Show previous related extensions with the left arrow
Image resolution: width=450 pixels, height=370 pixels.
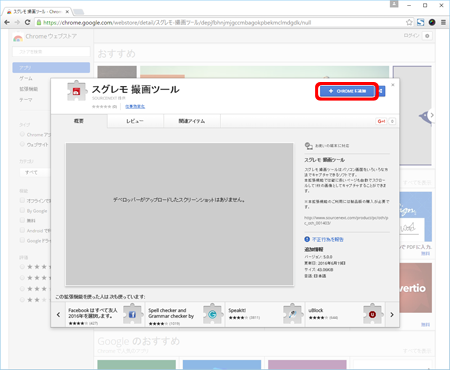coord(58,315)
